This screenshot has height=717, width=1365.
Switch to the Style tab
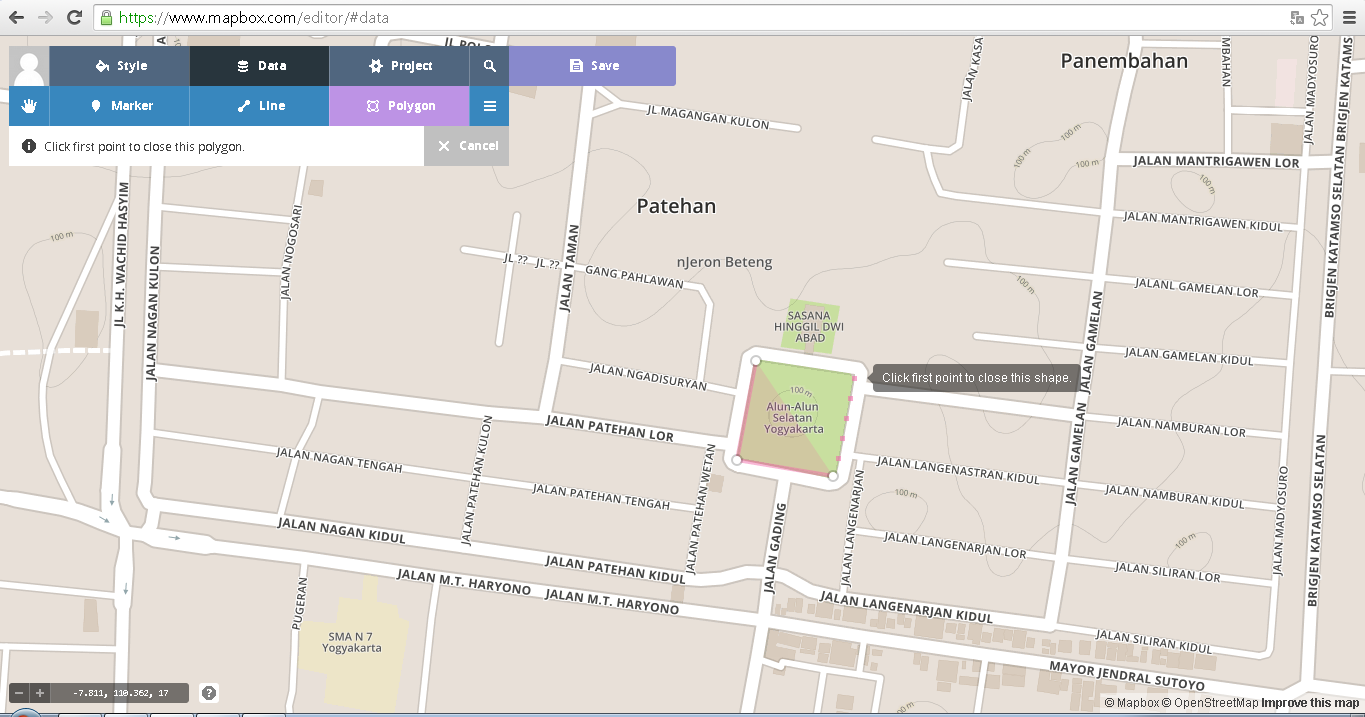point(118,65)
